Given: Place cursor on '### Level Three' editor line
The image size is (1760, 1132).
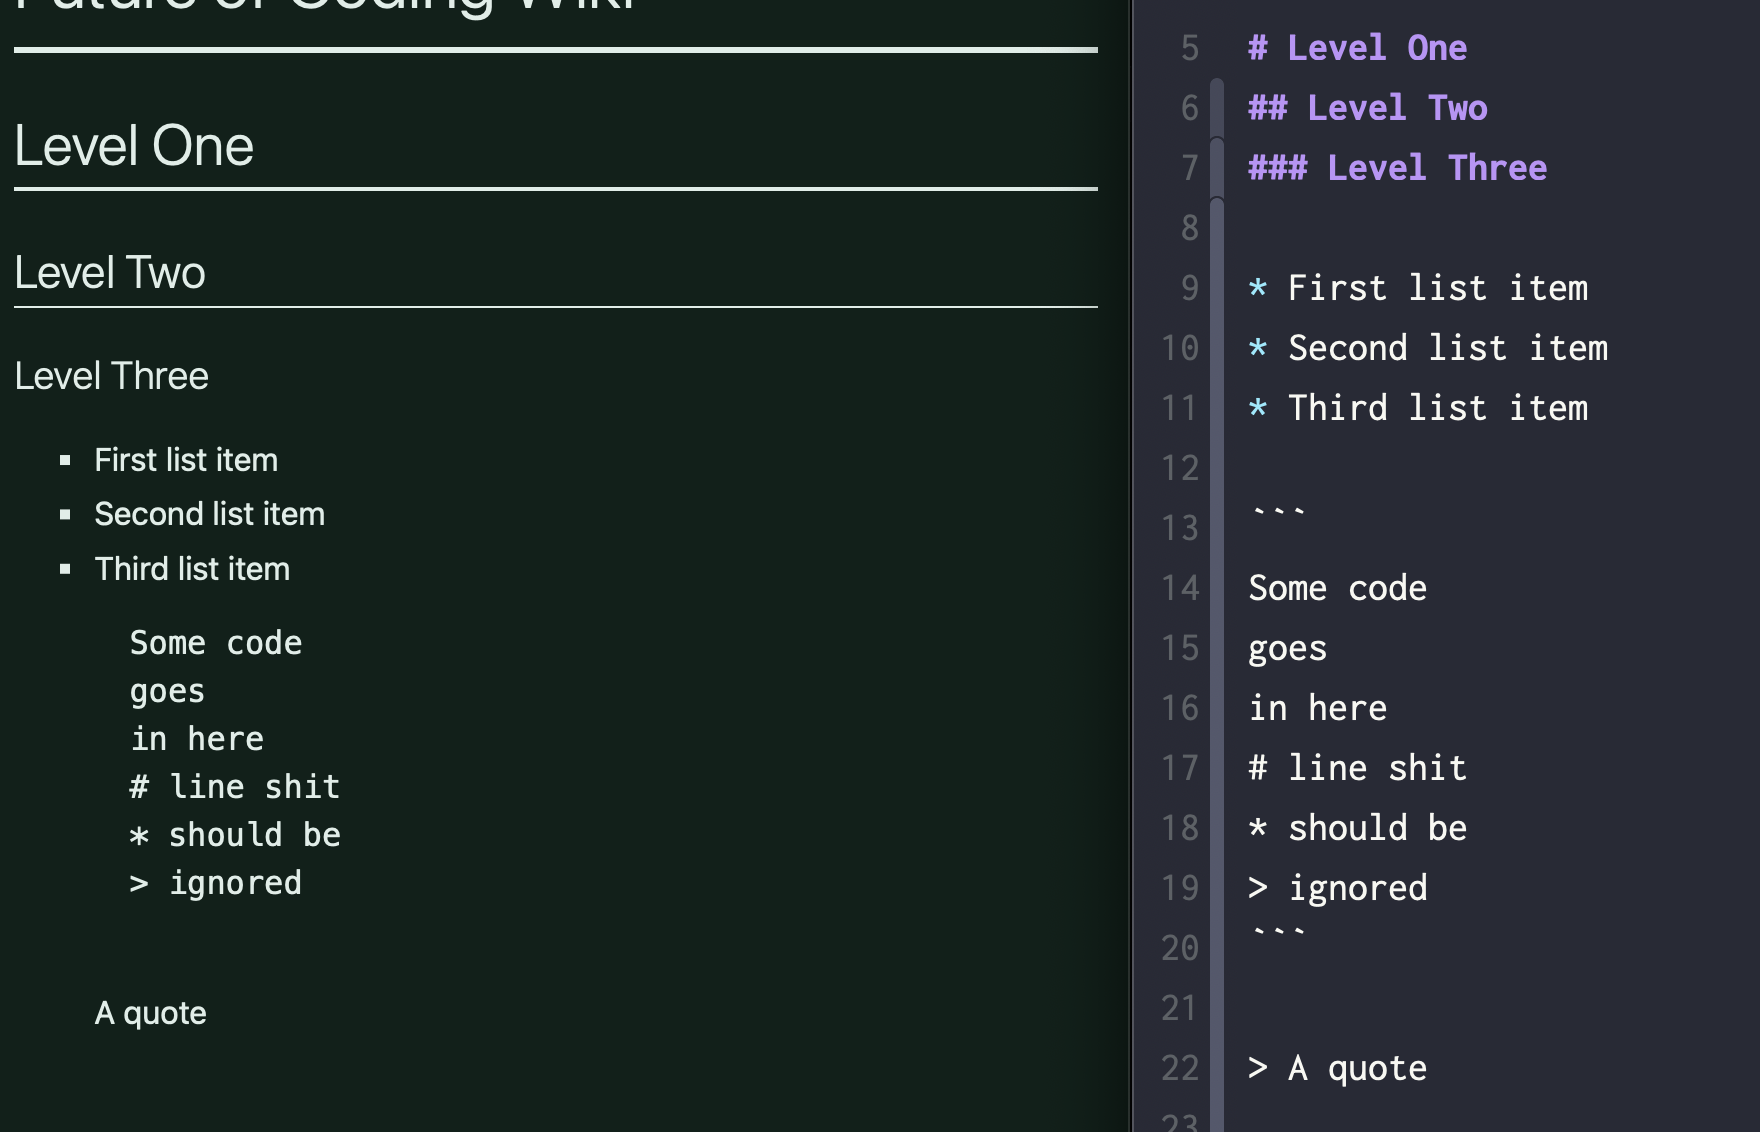Looking at the screenshot, I should coord(1398,168).
